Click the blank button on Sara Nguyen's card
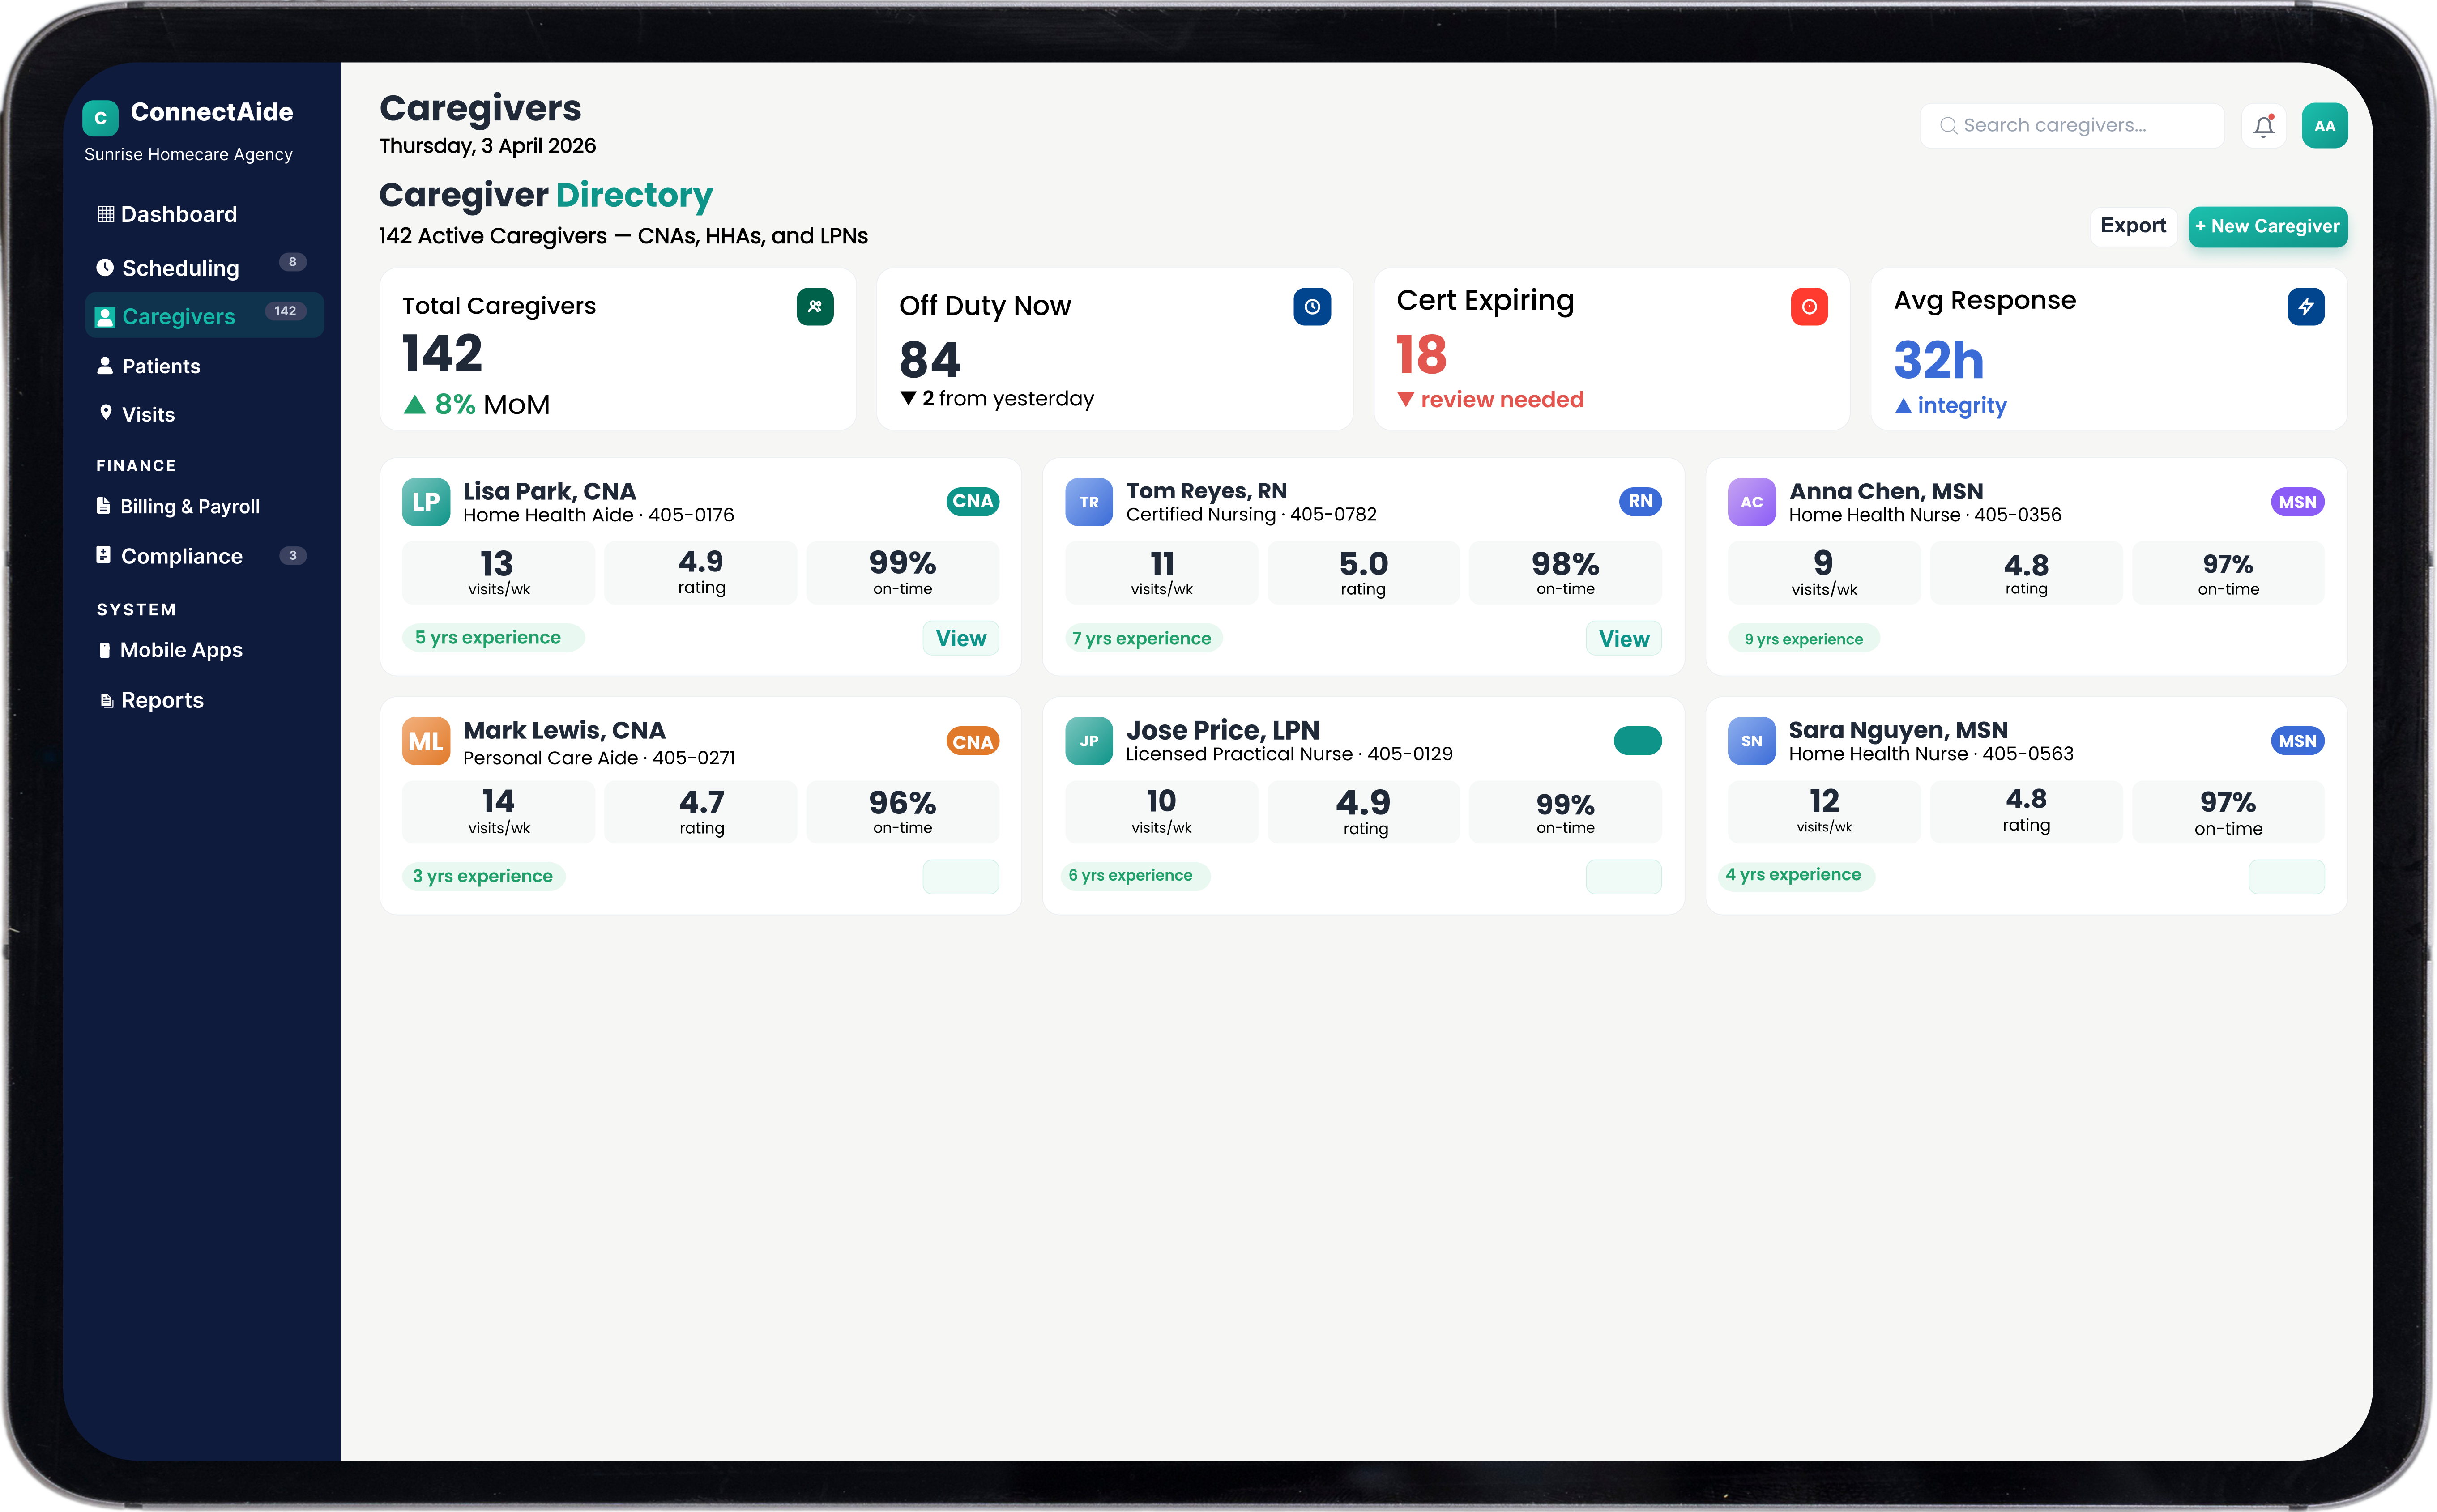Viewport: 2437px width, 1512px height. coord(2287,877)
